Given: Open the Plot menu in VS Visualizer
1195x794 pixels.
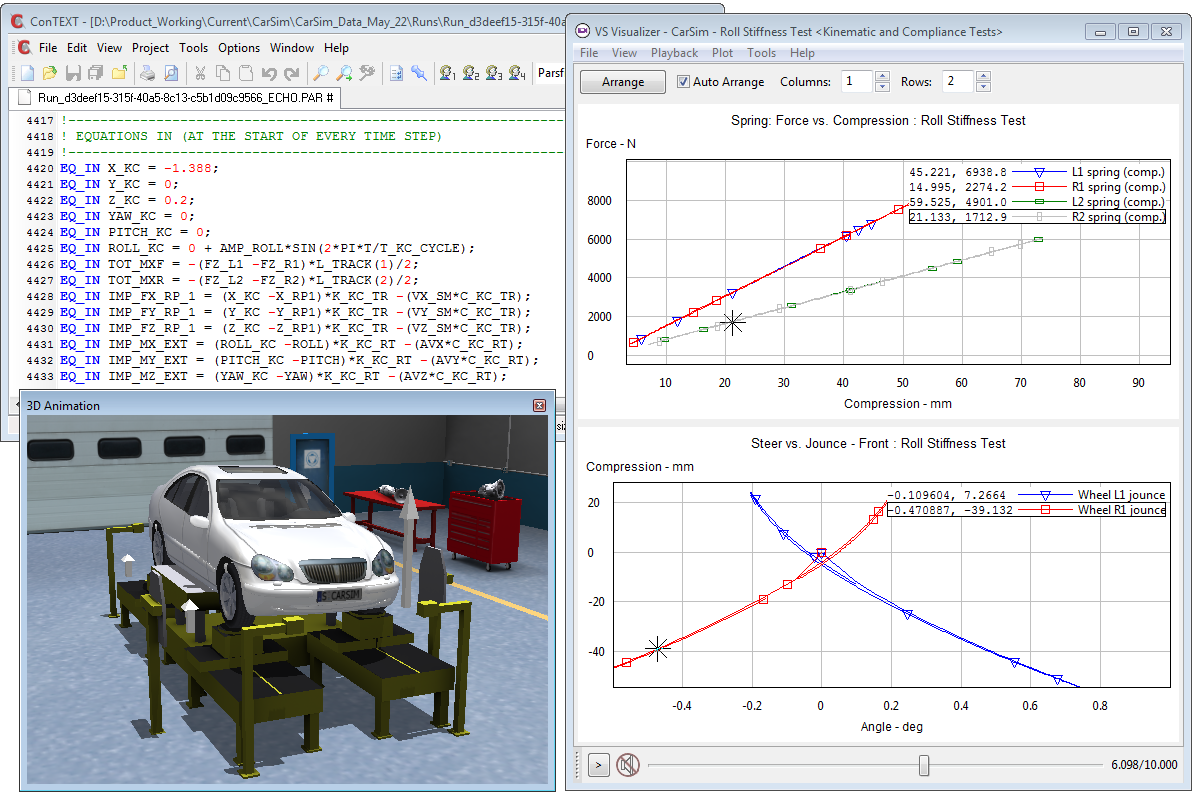Looking at the screenshot, I should [722, 53].
